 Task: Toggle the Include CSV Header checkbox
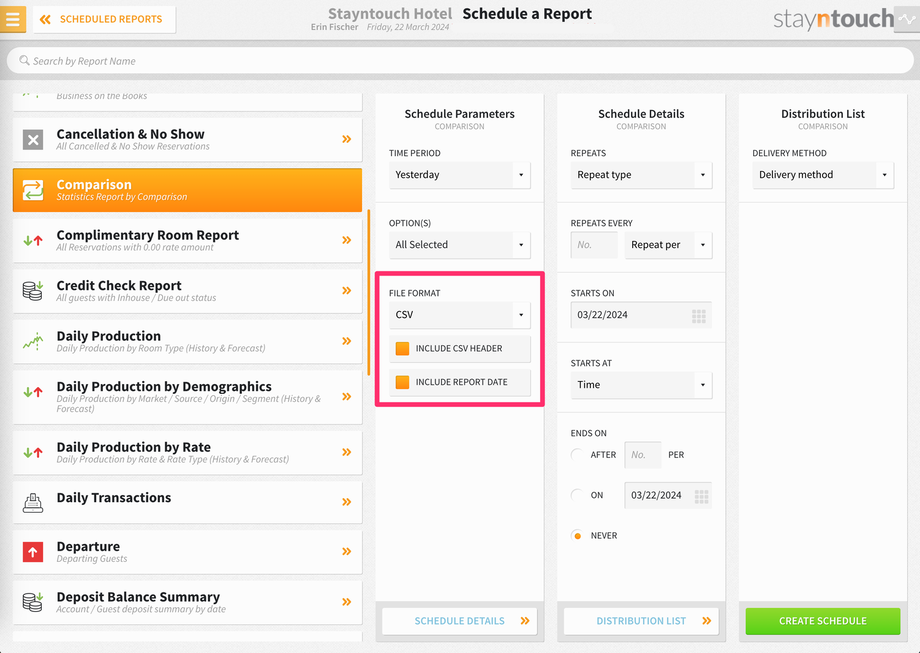click(402, 349)
